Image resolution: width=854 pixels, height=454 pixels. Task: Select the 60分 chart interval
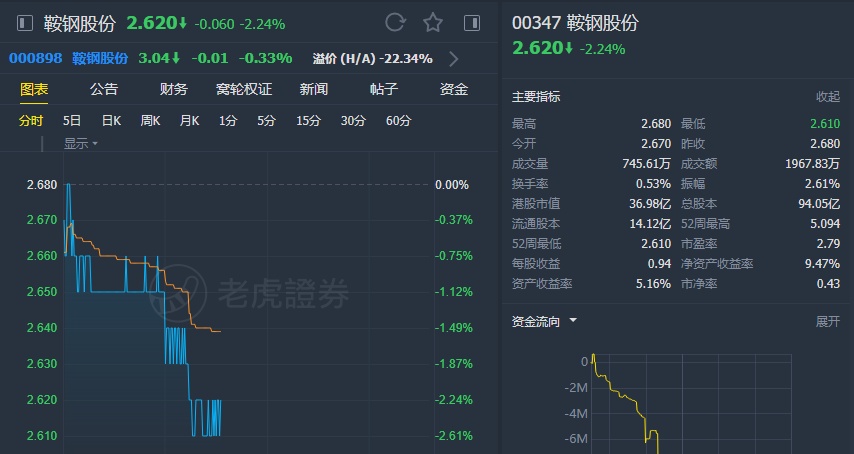pyautogui.click(x=398, y=121)
